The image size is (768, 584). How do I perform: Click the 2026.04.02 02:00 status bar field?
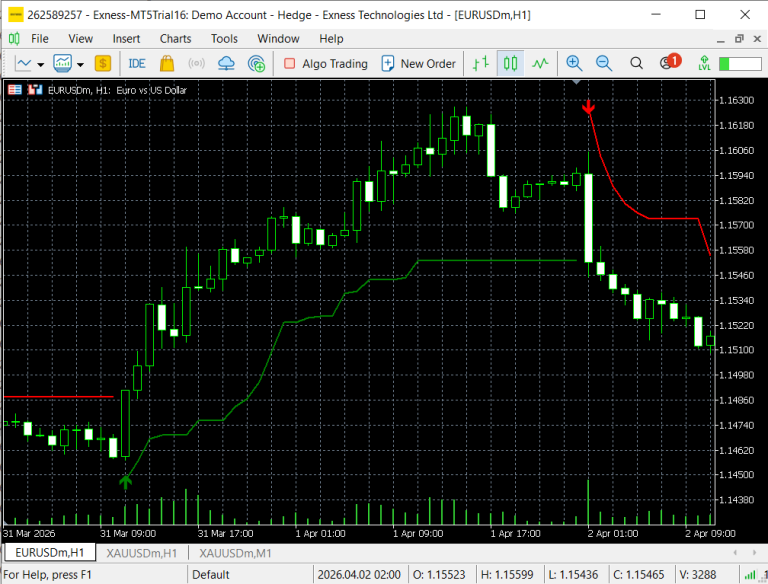tap(359, 575)
